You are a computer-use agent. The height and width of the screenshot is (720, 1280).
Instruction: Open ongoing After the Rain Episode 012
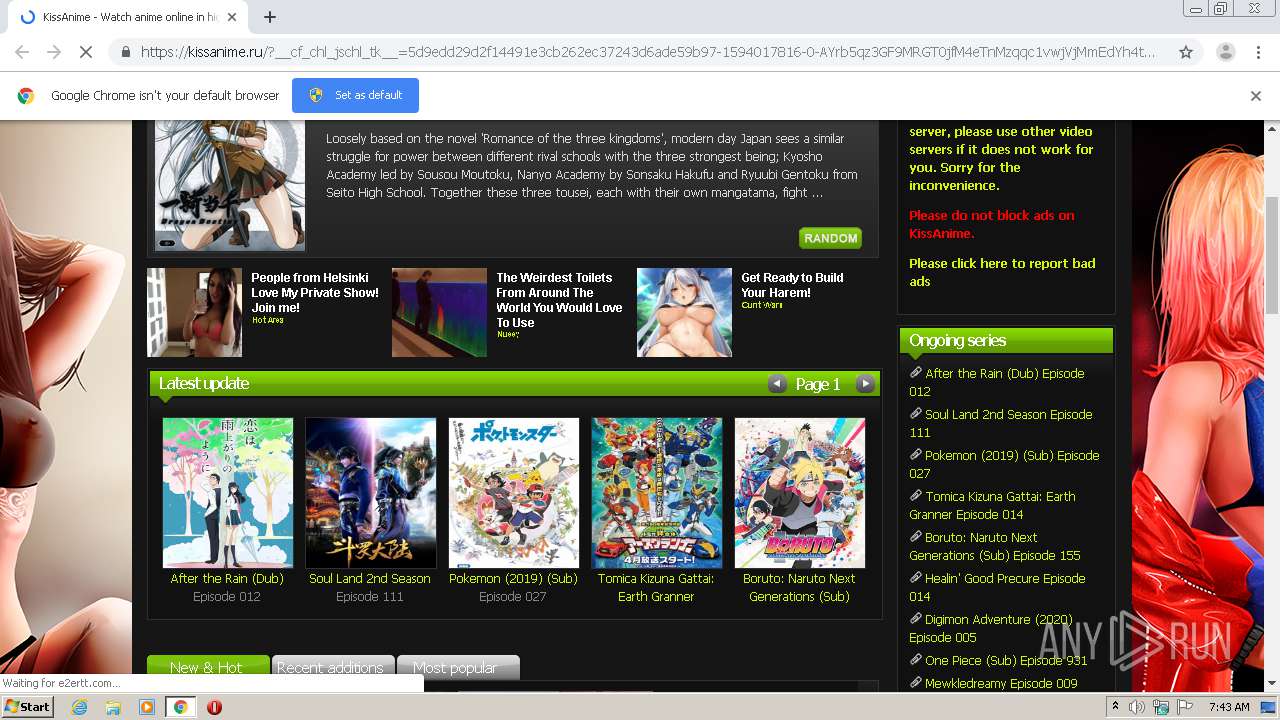pos(996,382)
